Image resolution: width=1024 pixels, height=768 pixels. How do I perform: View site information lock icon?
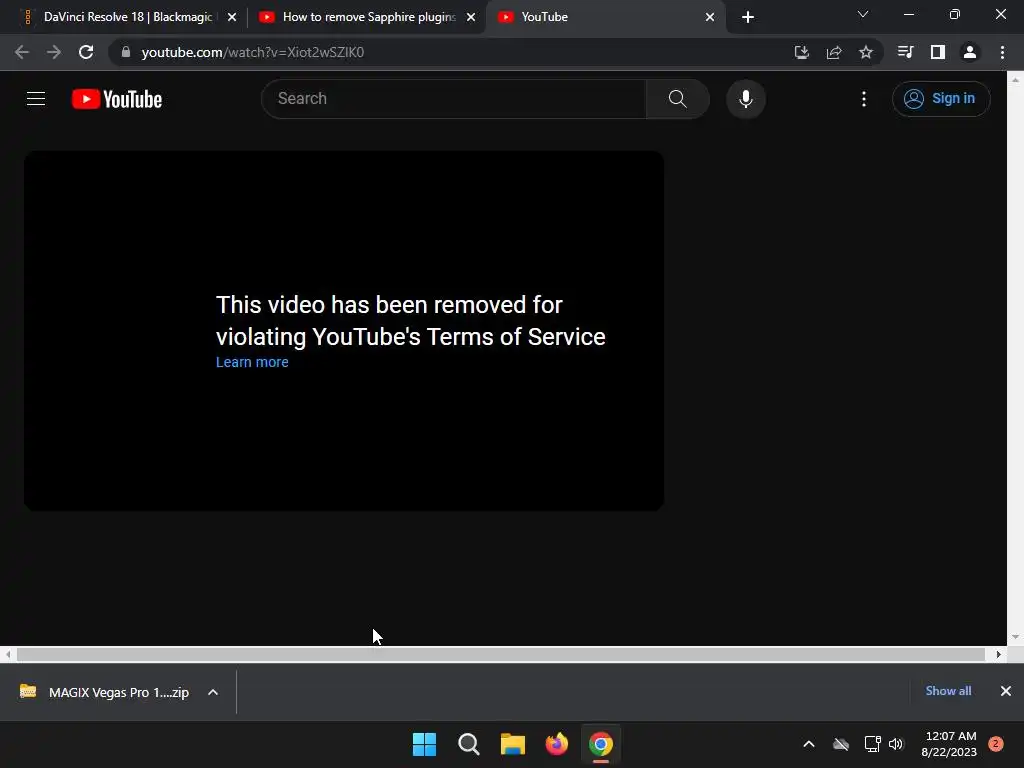126,52
